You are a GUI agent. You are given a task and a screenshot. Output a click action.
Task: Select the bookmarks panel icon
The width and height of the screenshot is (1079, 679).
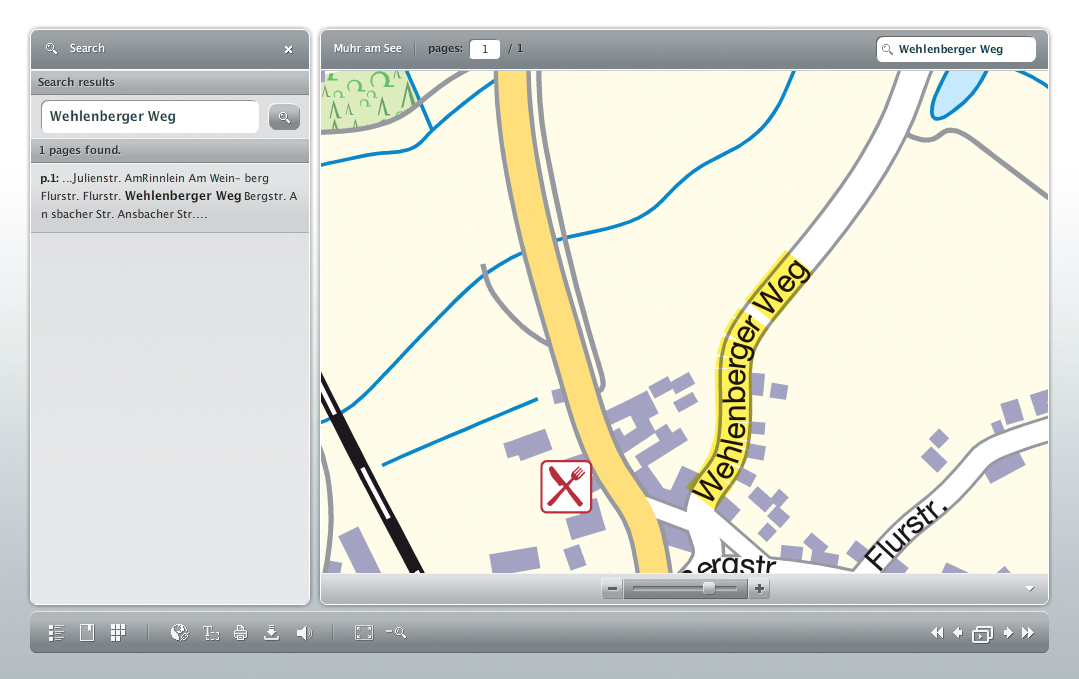point(87,632)
